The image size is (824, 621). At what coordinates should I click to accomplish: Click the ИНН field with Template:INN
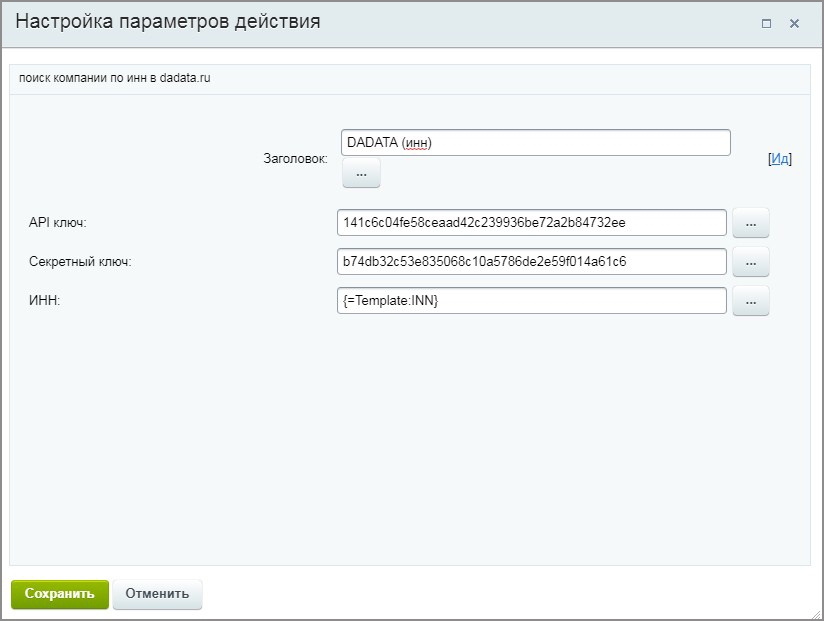click(532, 300)
